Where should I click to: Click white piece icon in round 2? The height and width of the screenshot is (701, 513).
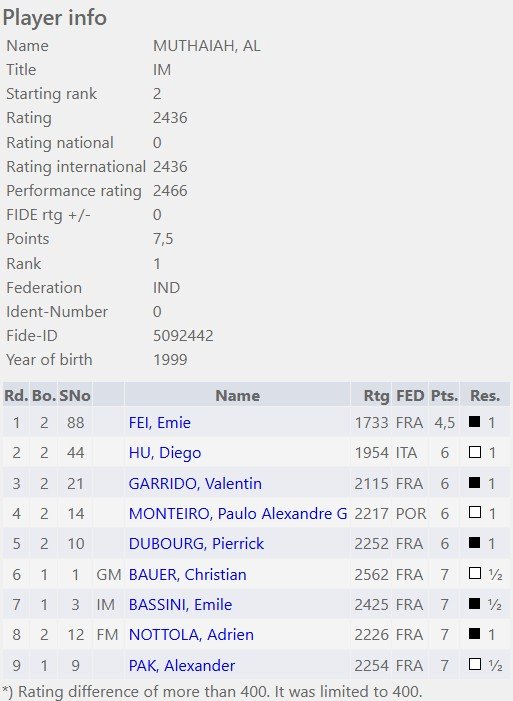[x=475, y=452]
